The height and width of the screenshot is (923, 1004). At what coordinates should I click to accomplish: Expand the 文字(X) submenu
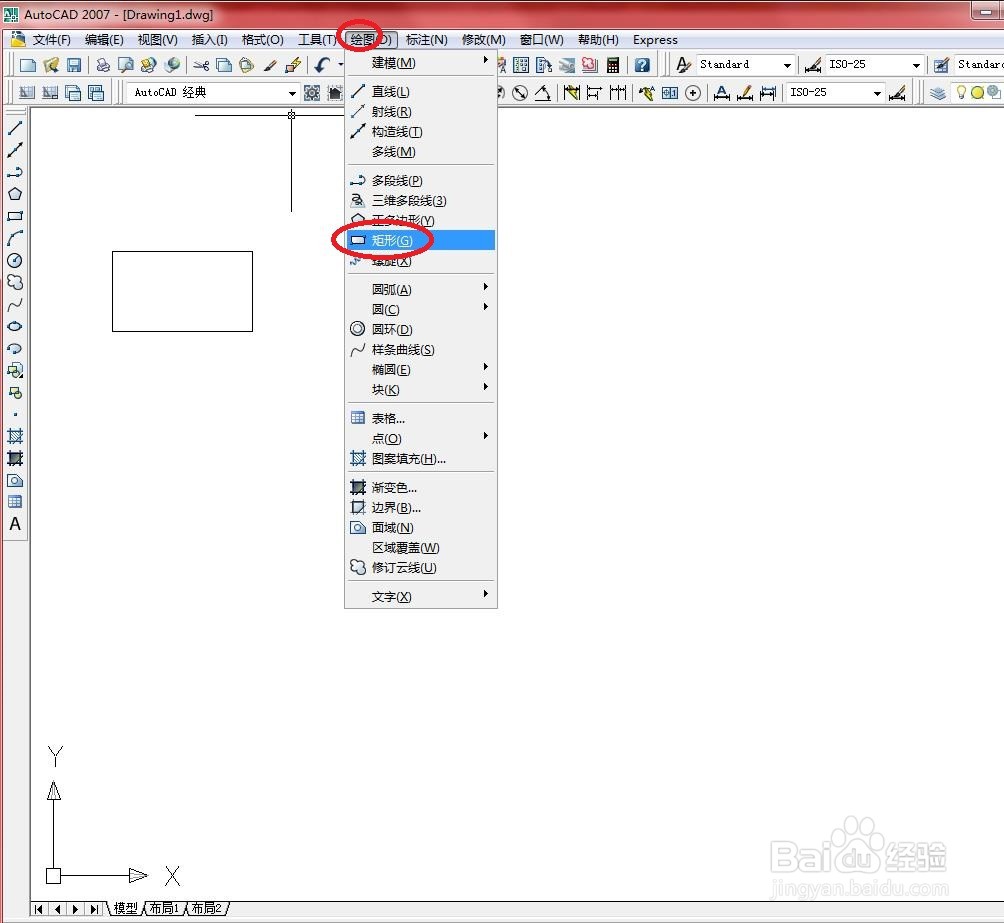coord(421,596)
